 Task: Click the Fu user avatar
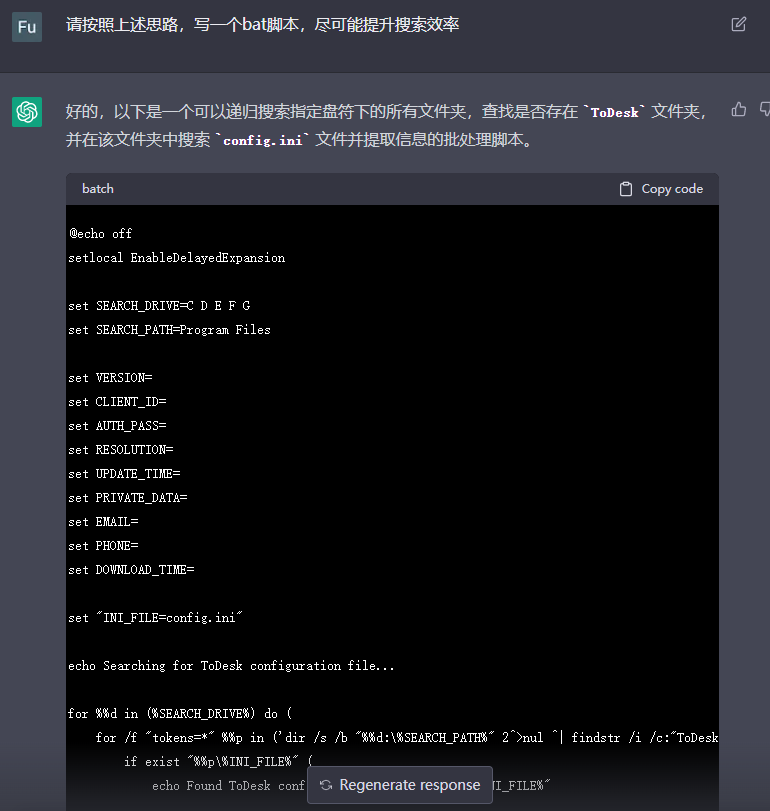27,27
